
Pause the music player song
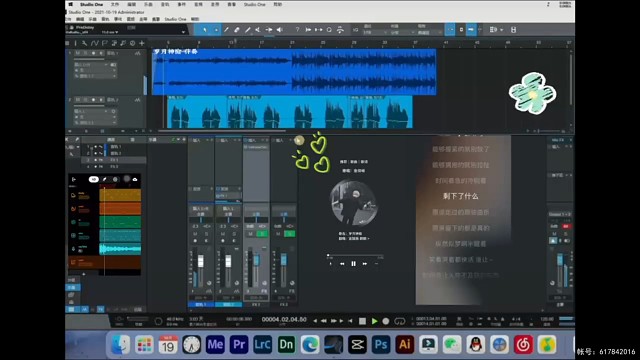pyautogui.click(x=353, y=264)
